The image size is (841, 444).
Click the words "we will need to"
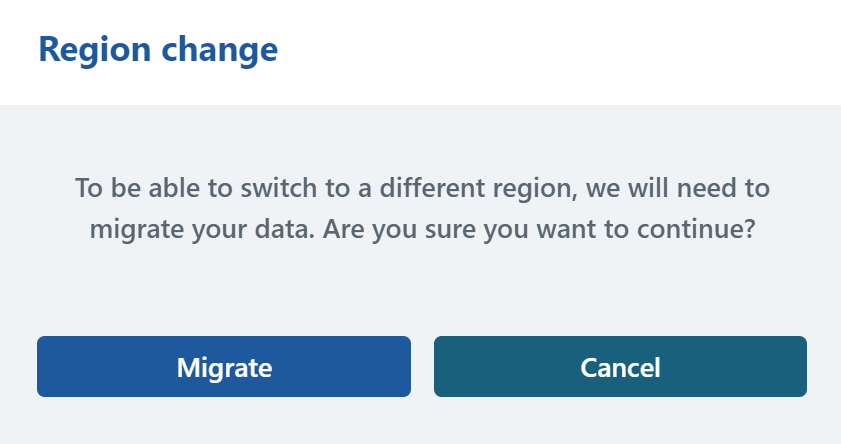(678, 187)
